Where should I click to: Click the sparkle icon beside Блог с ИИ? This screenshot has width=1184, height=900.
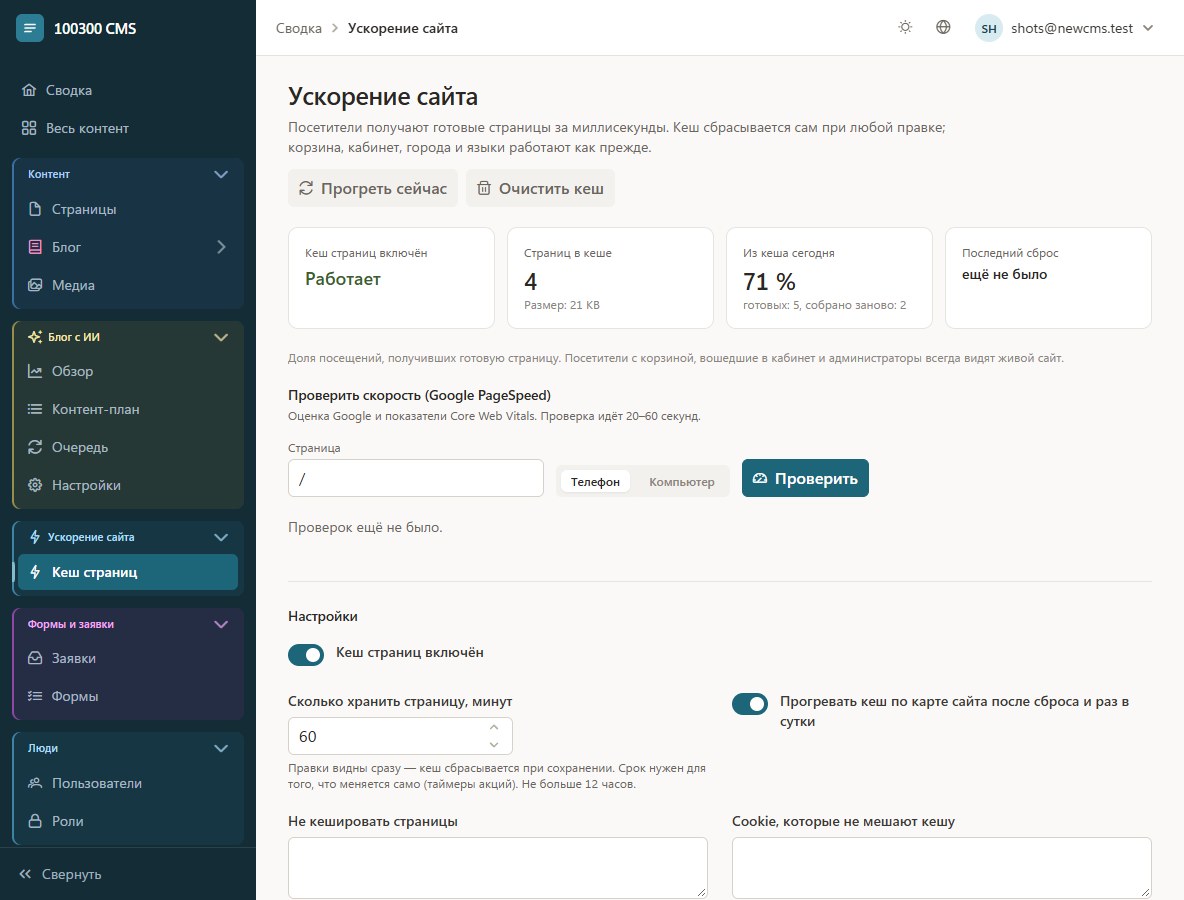coord(35,337)
